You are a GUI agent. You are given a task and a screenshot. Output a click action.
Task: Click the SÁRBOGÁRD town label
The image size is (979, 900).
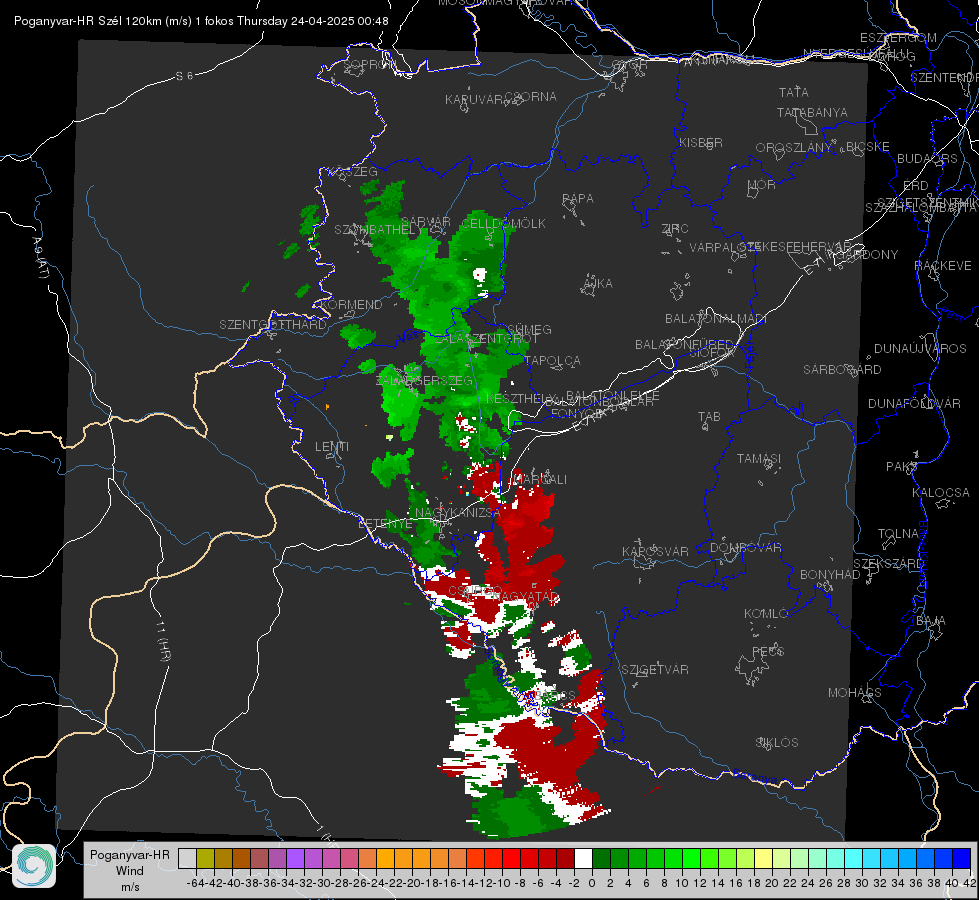coord(842,370)
